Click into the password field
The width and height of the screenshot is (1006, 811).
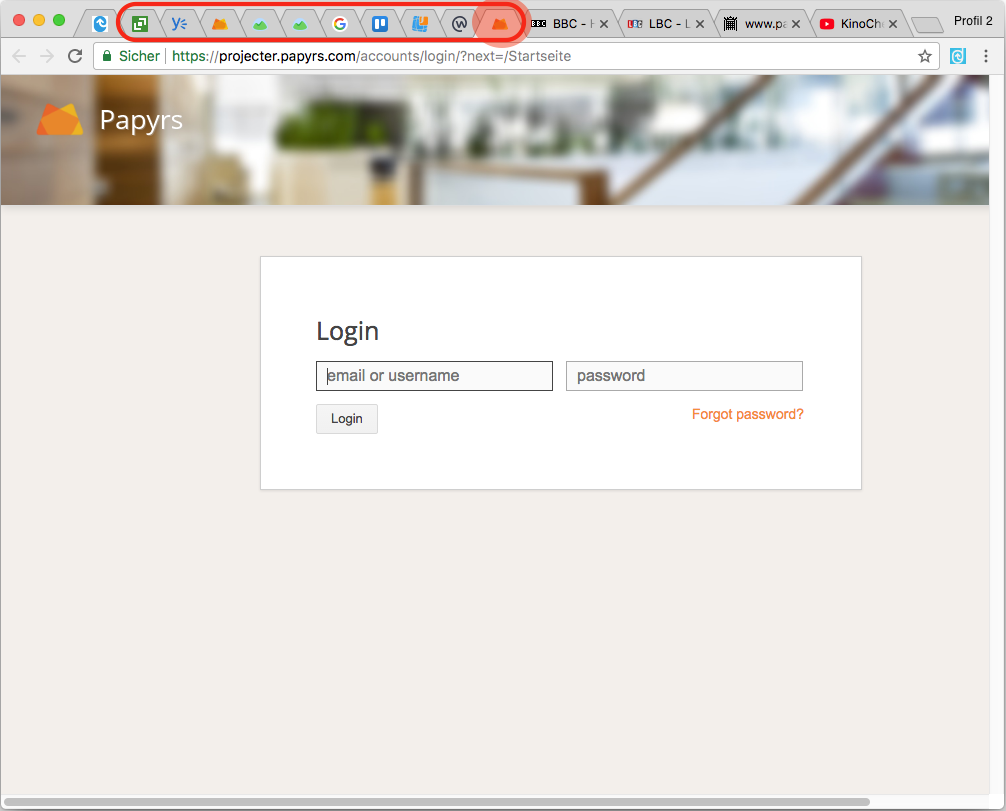(684, 376)
